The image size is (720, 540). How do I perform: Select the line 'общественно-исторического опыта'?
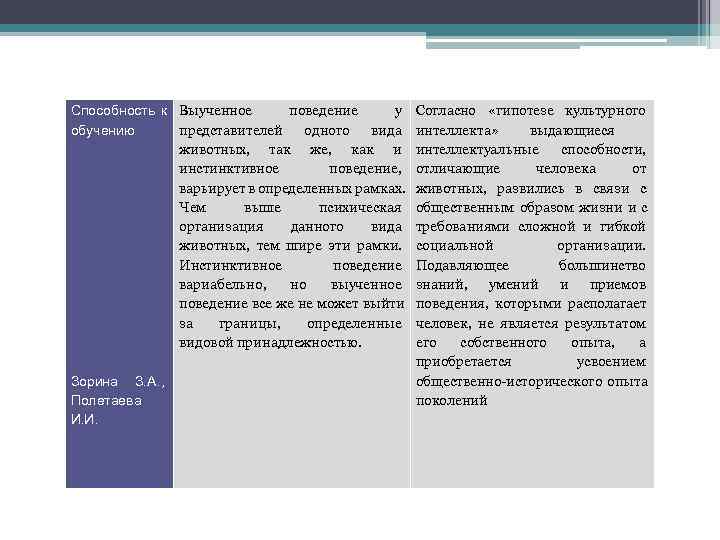pyautogui.click(x=532, y=382)
